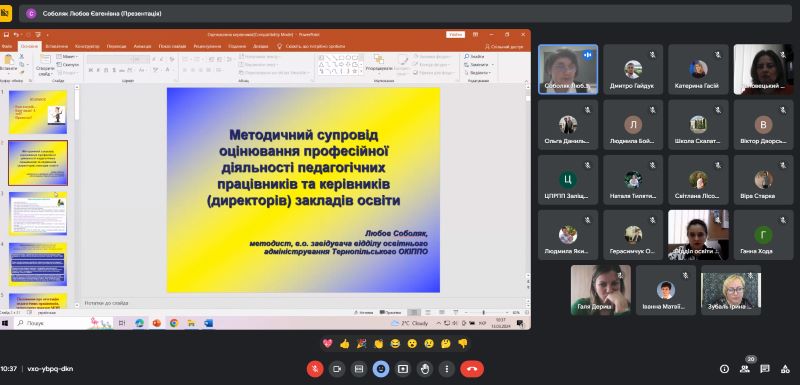Viewport: 800px width, 385px height.
Task: Raise your hand in the meeting
Action: [x=425, y=369]
